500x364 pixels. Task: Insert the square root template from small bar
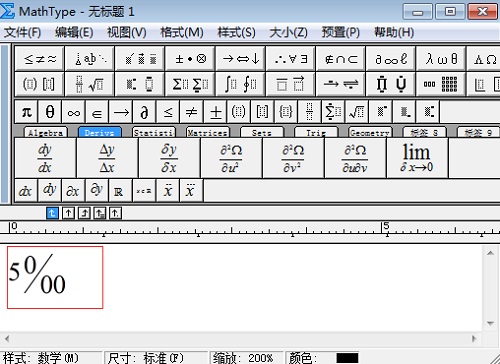357,112
